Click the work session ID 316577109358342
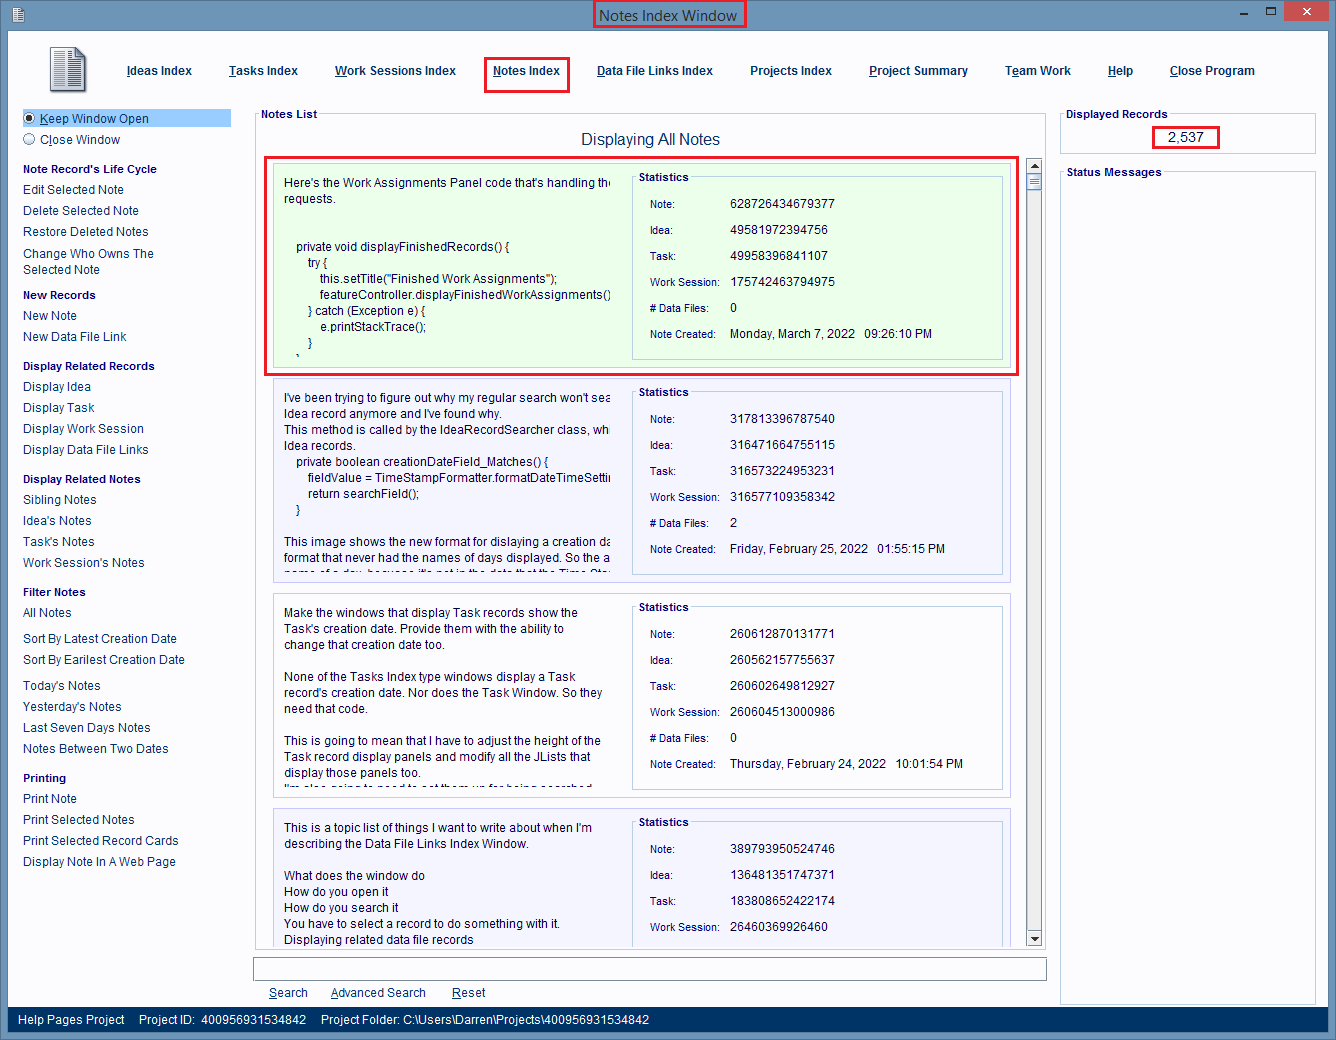1336x1040 pixels. 782,497
